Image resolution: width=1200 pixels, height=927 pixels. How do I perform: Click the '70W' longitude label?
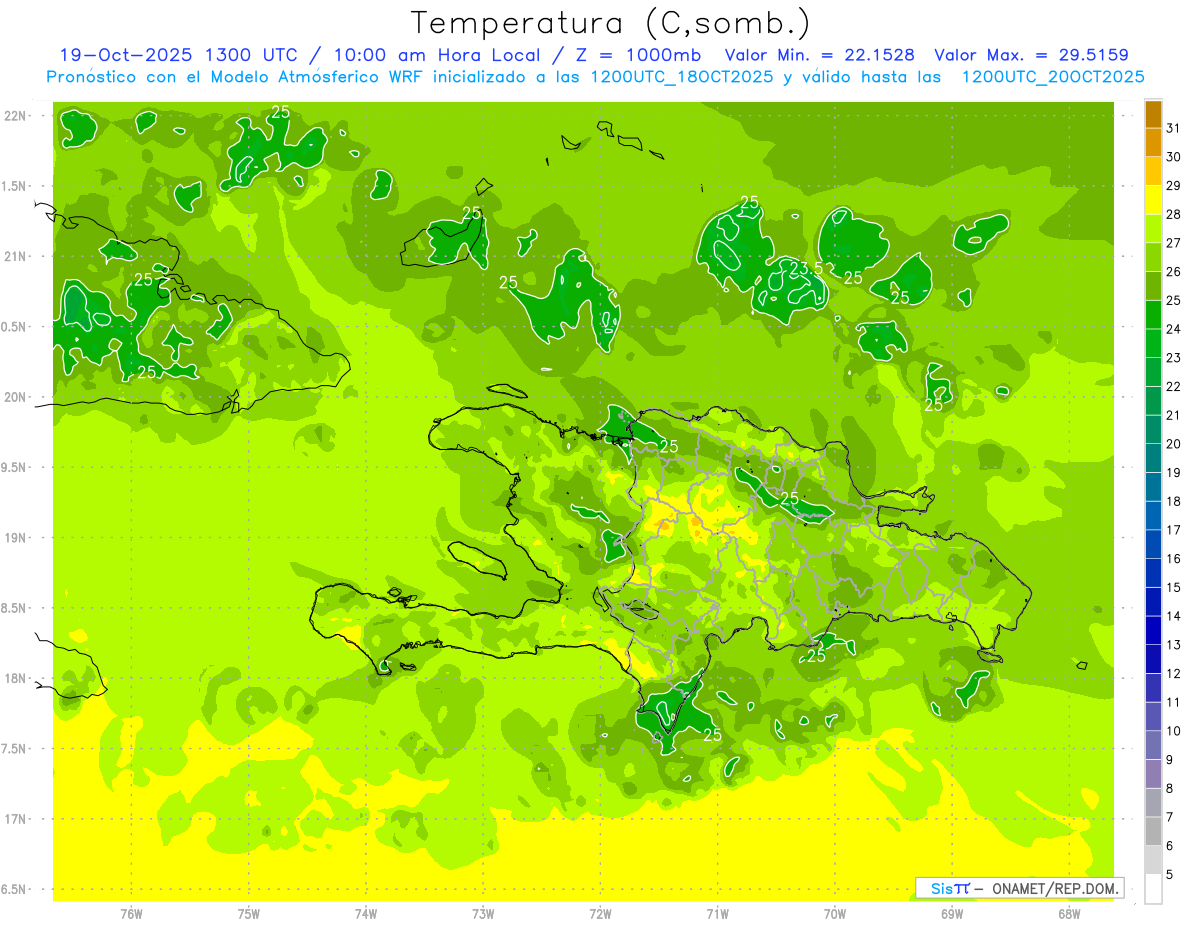(x=835, y=914)
